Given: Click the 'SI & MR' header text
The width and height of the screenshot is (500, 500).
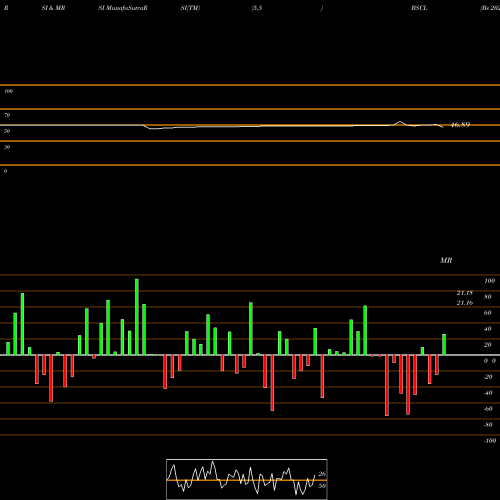Looking at the screenshot, I should click(x=53, y=8).
